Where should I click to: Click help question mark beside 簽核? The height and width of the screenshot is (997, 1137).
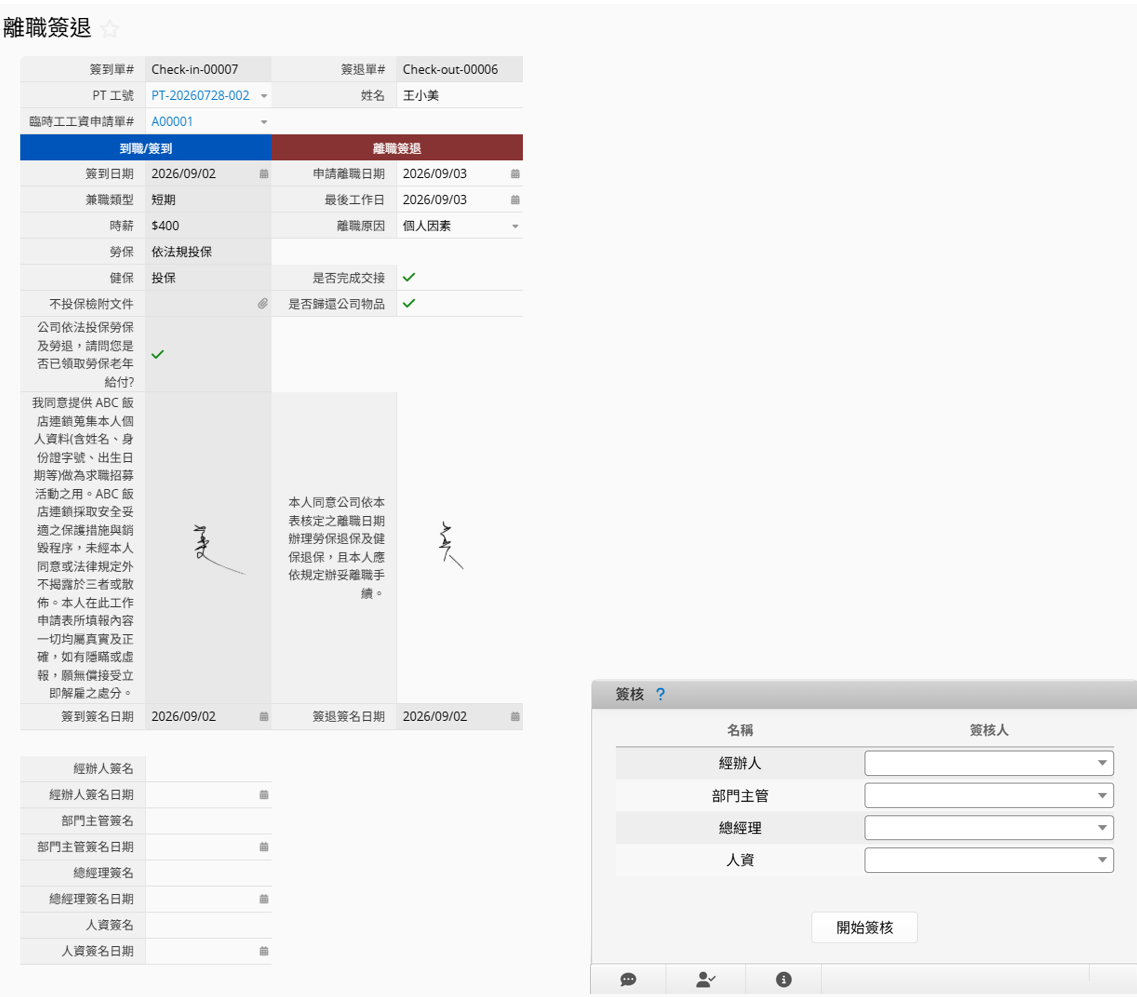click(660, 694)
